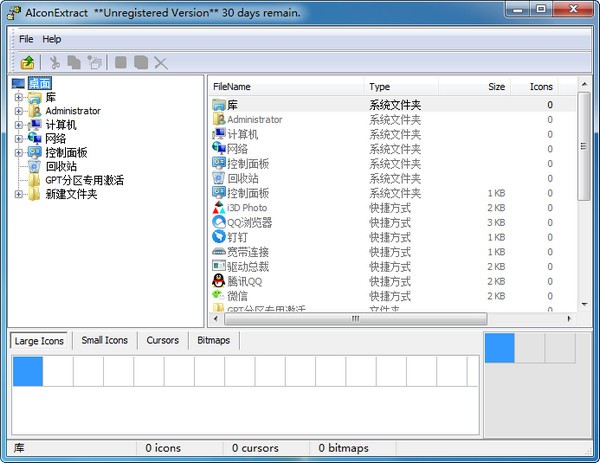Click the scissors cut icon in toolbar
The height and width of the screenshot is (463, 600).
pyautogui.click(x=56, y=62)
